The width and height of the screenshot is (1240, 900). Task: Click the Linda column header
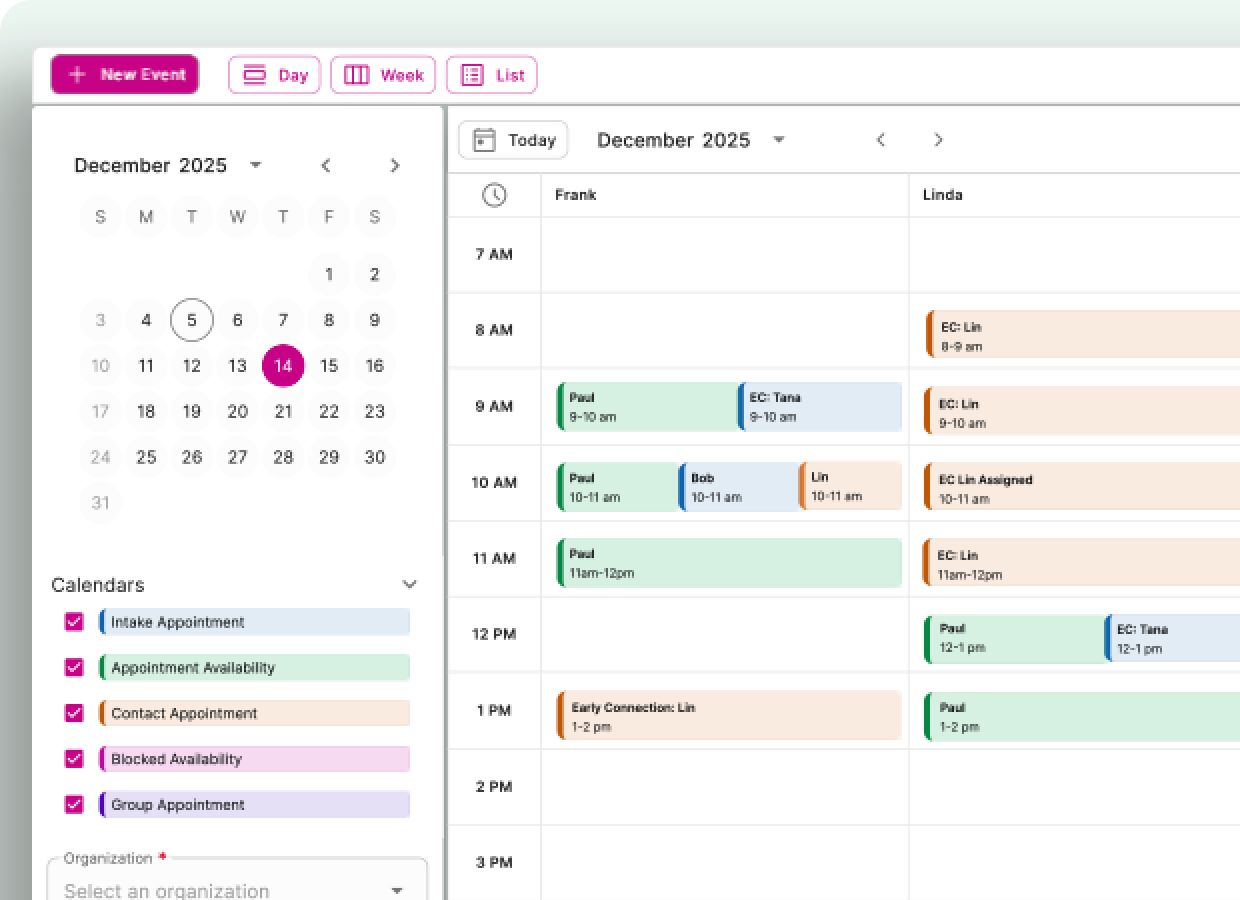(x=940, y=195)
